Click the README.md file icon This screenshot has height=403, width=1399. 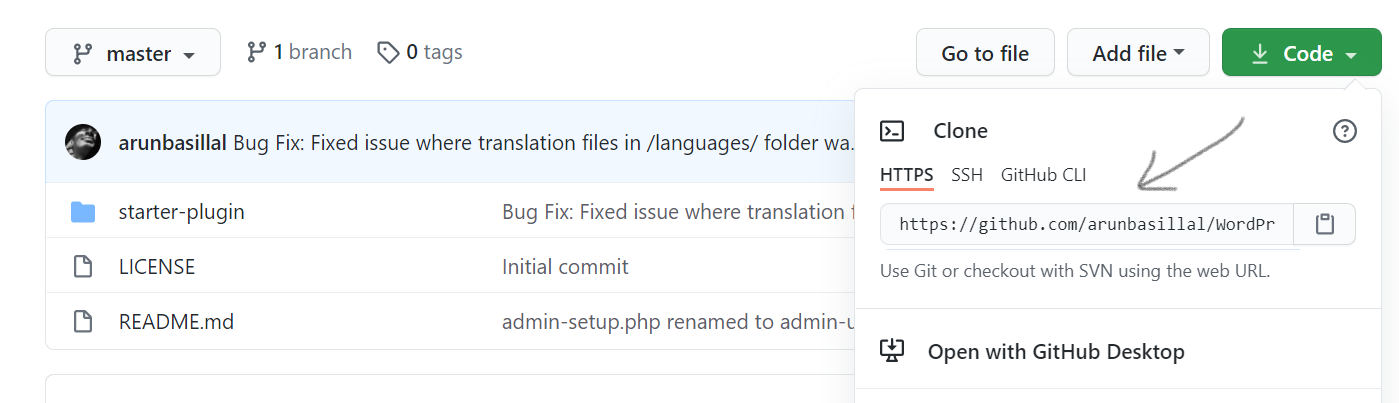pyautogui.click(x=83, y=322)
